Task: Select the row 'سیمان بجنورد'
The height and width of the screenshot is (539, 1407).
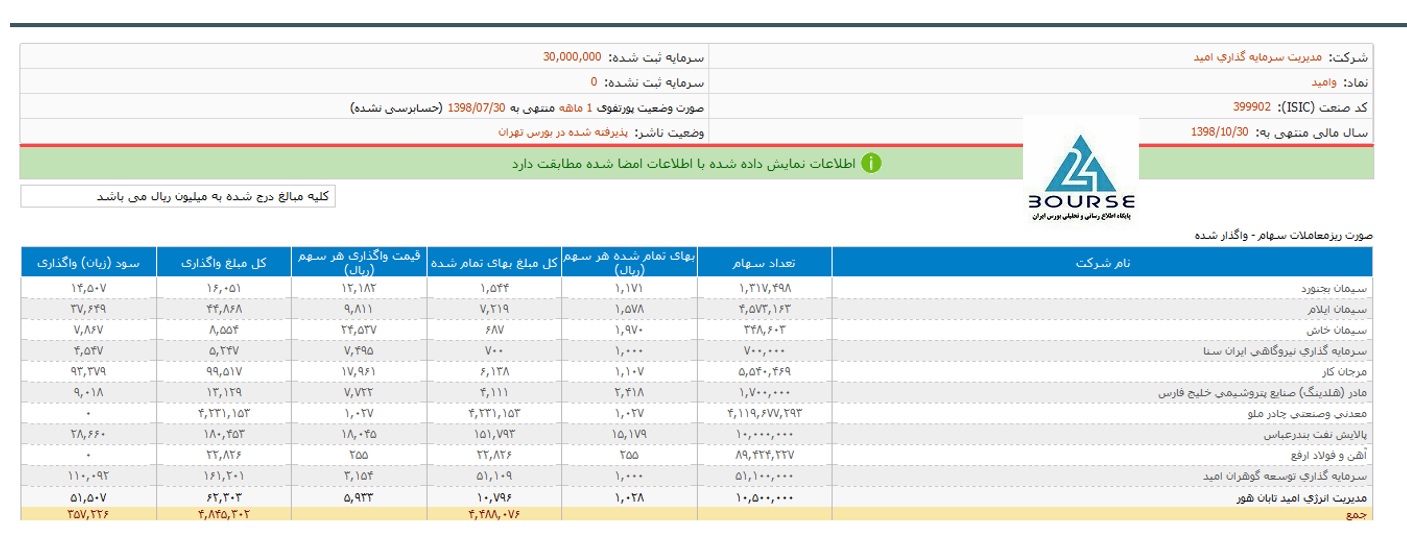Action: (697, 287)
